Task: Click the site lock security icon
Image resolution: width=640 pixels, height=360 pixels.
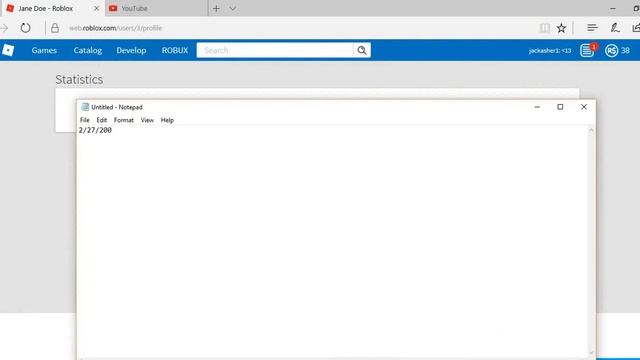Action: [55, 28]
